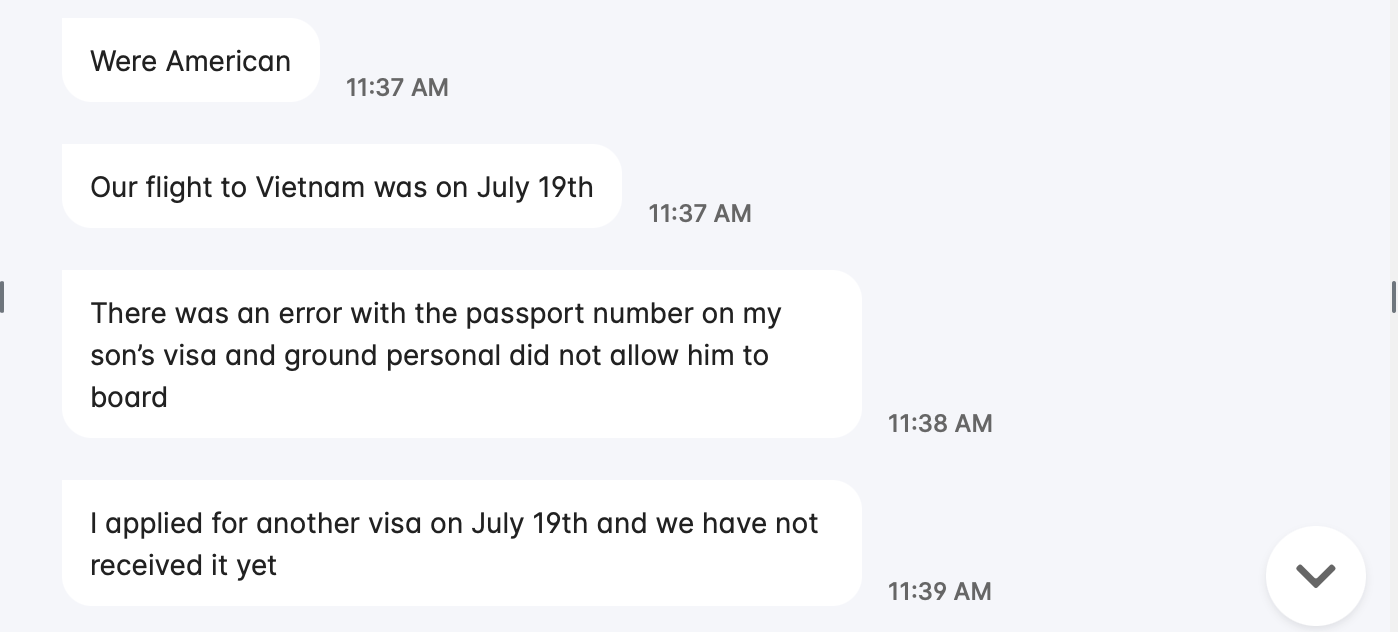Click the "received it yet" text line
Screen dimensions: 1398x632
(183, 565)
